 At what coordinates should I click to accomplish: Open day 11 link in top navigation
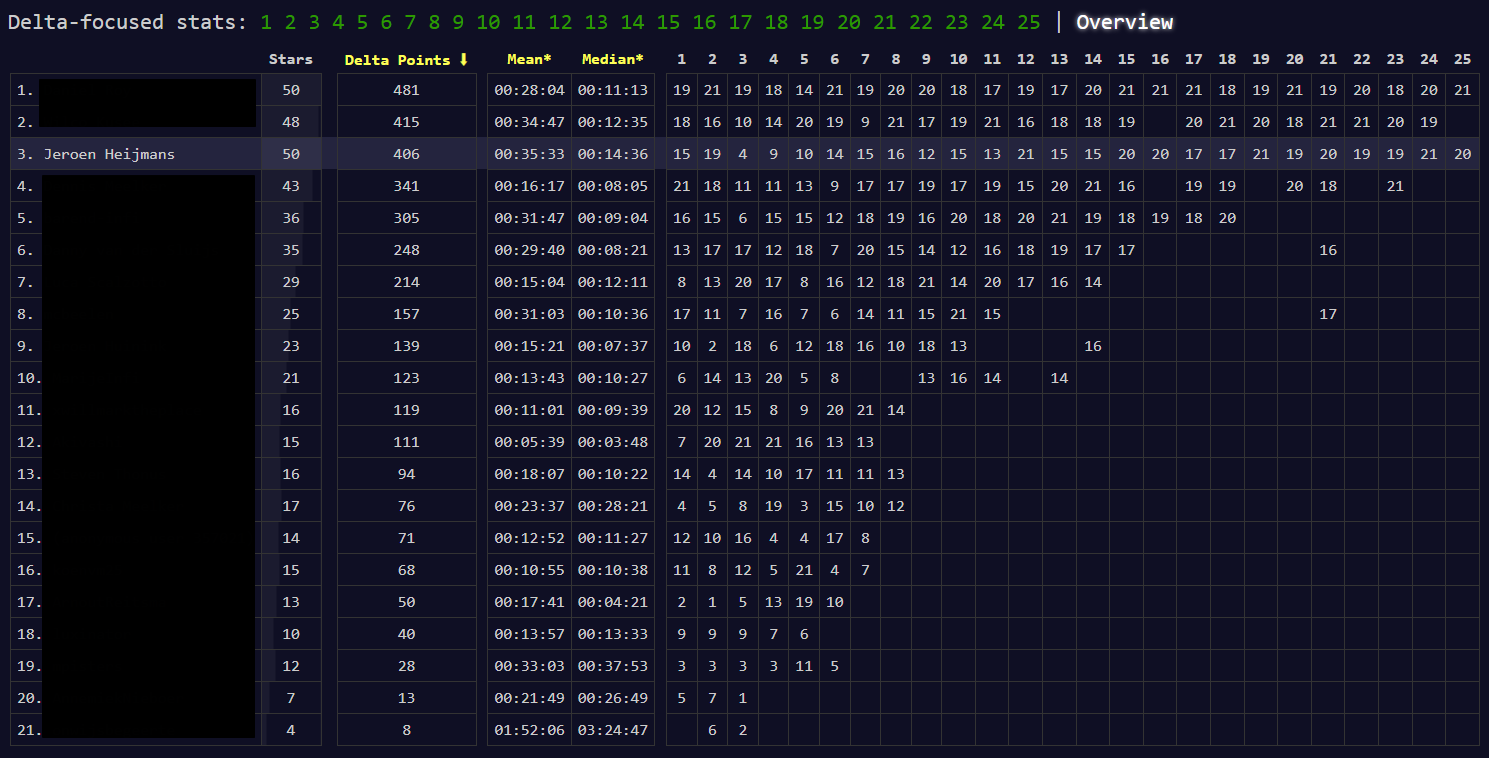click(x=524, y=22)
